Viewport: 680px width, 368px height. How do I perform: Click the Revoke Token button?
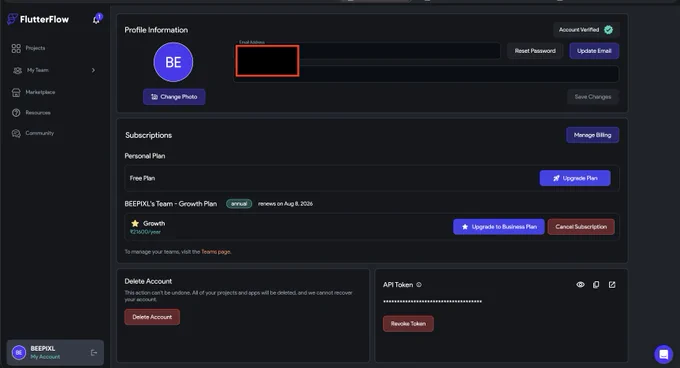(x=408, y=324)
